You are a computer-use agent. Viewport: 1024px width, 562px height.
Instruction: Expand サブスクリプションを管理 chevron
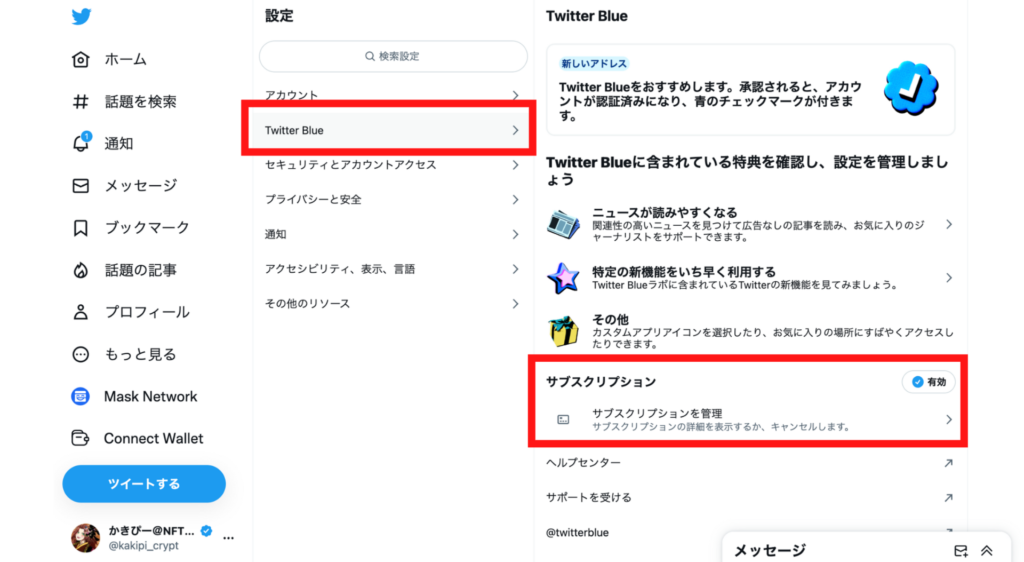click(x=949, y=420)
